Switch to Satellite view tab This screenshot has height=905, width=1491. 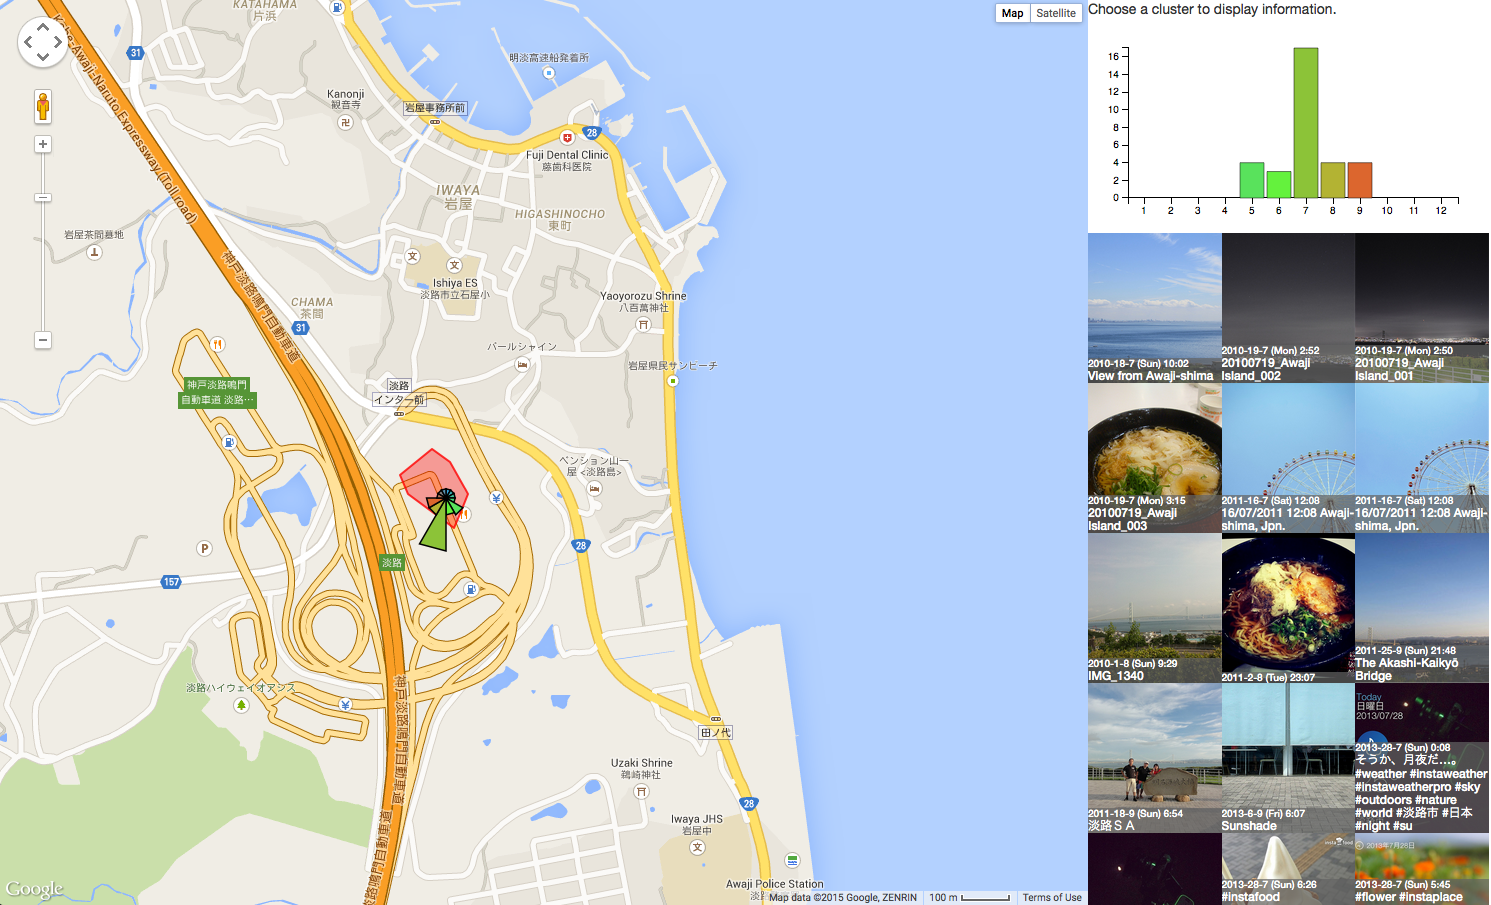coord(1055,13)
